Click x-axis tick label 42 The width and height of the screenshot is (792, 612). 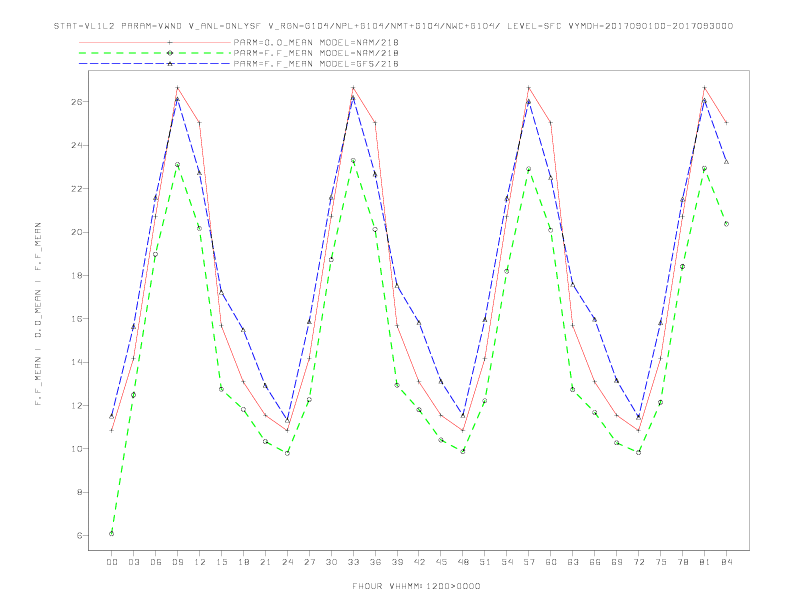click(x=419, y=562)
